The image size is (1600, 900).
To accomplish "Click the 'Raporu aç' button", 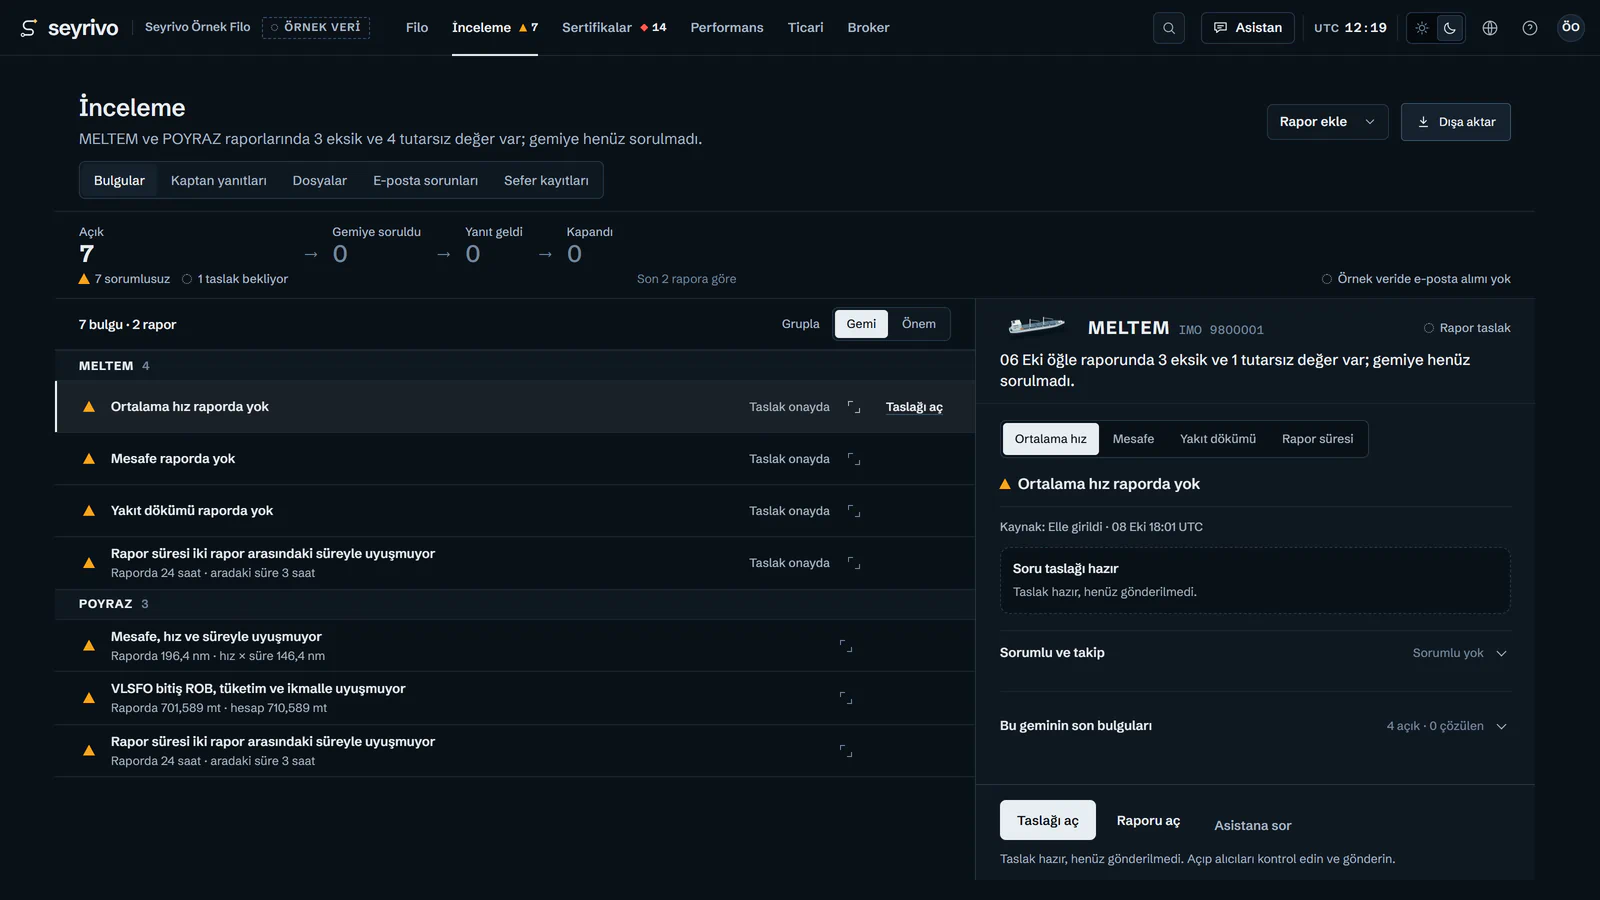I will (x=1148, y=820).
